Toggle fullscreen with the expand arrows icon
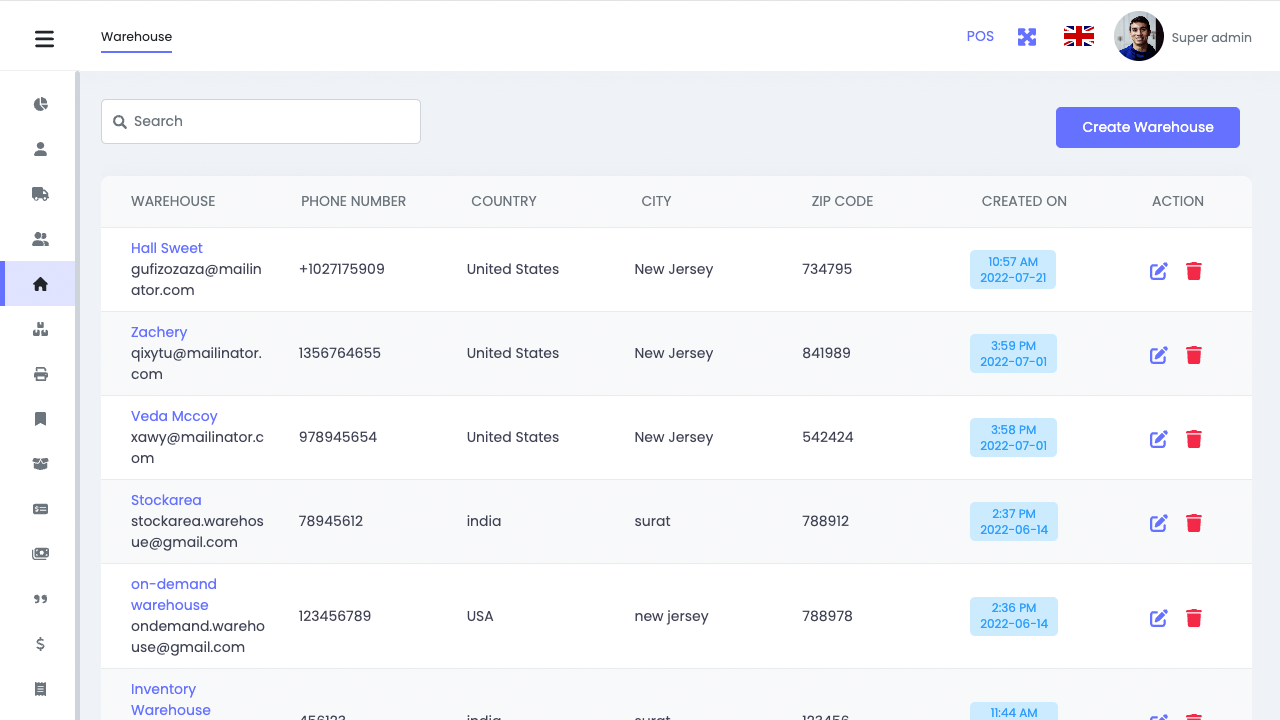 [x=1027, y=37]
